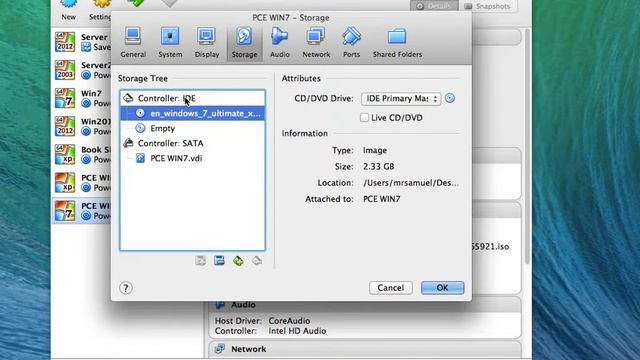Select the en_windows_7_ultimate disc entry
The width and height of the screenshot is (640, 360).
pyautogui.click(x=192, y=113)
